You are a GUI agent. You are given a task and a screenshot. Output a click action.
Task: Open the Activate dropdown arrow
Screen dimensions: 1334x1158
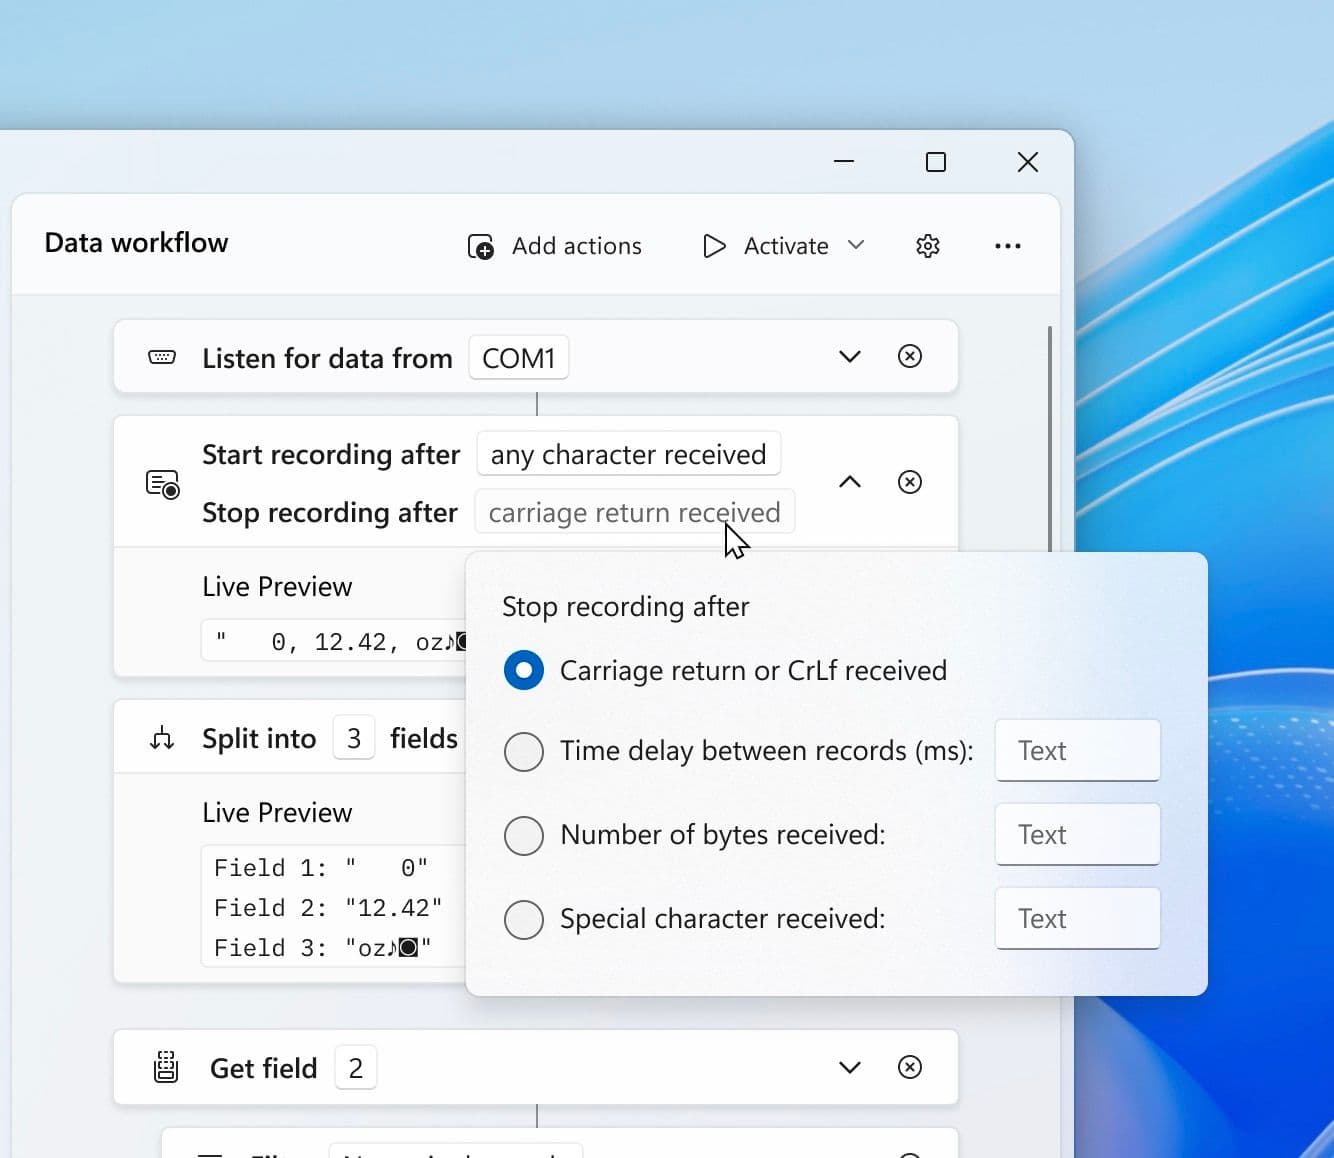pyautogui.click(x=856, y=245)
